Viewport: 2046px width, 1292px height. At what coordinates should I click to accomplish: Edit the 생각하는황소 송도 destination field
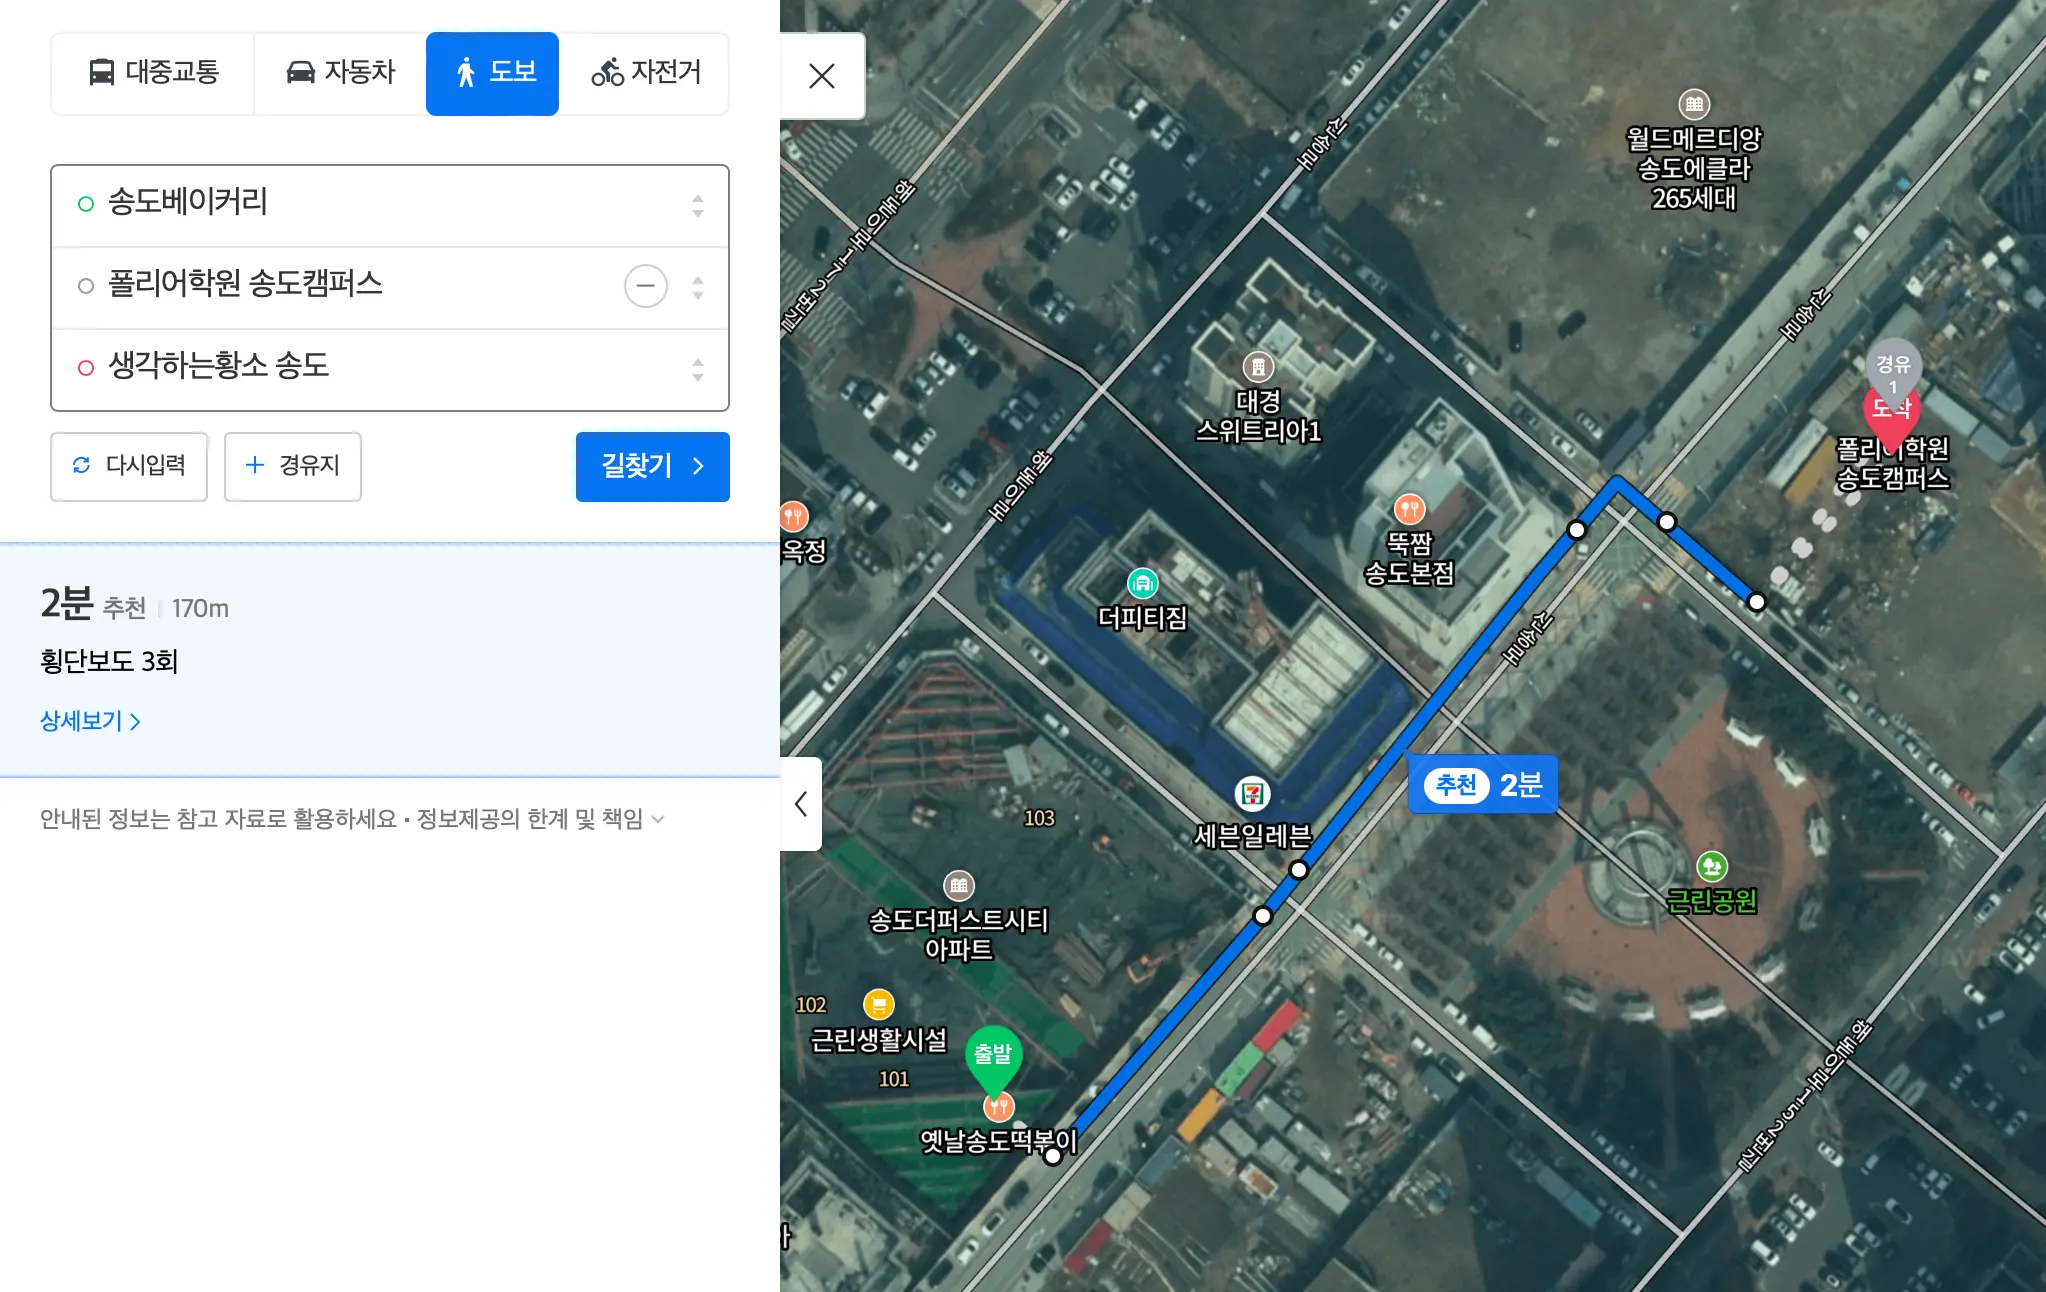[390, 369]
